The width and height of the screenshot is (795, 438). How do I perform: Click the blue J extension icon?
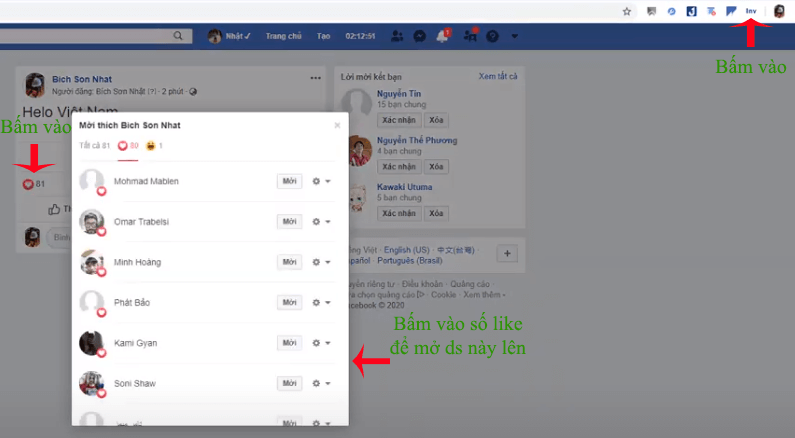click(692, 11)
